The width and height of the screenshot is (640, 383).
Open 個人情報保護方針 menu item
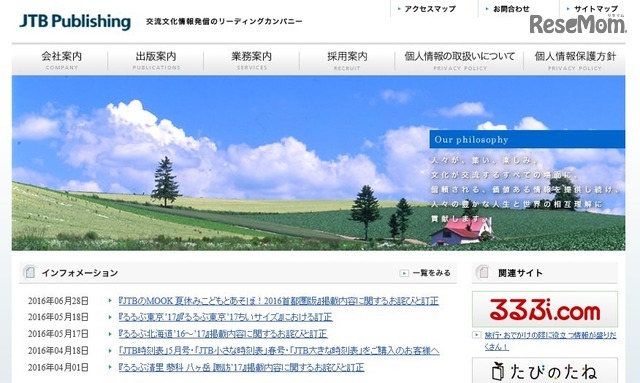[575, 60]
